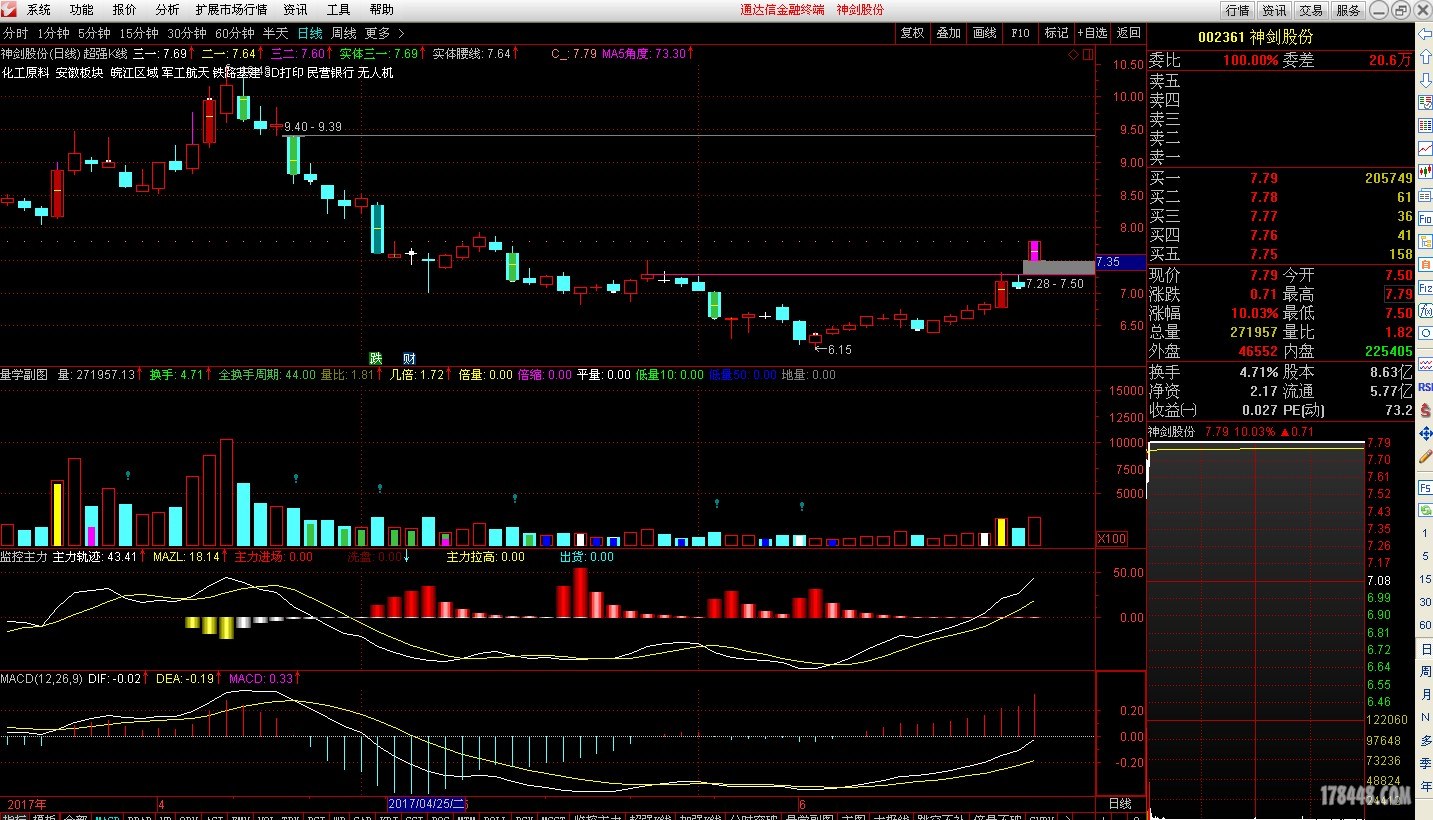This screenshot has height=820, width=1433.
Task: Click the 2017/04/25 date marker on time axis
Action: point(427,804)
